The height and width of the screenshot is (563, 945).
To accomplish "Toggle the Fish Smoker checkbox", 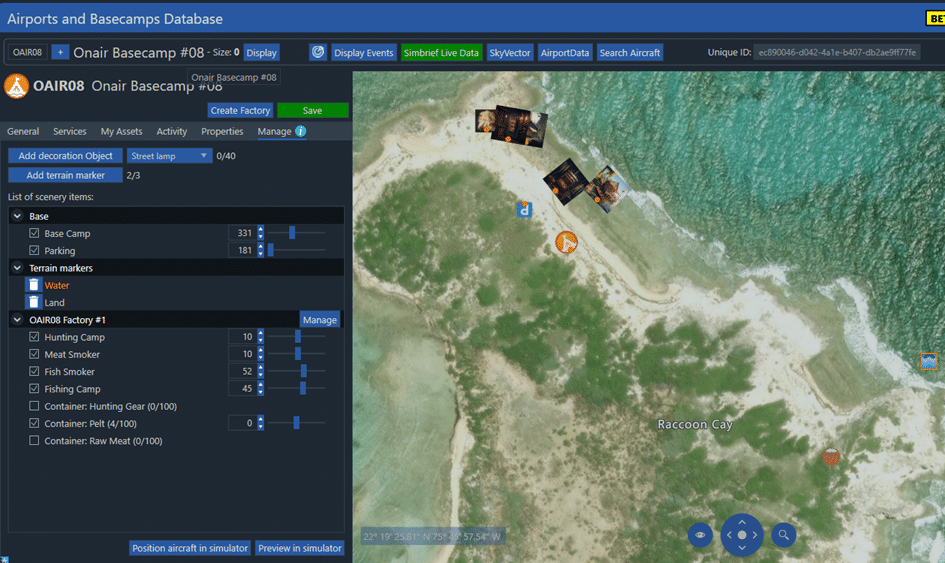I will (34, 371).
